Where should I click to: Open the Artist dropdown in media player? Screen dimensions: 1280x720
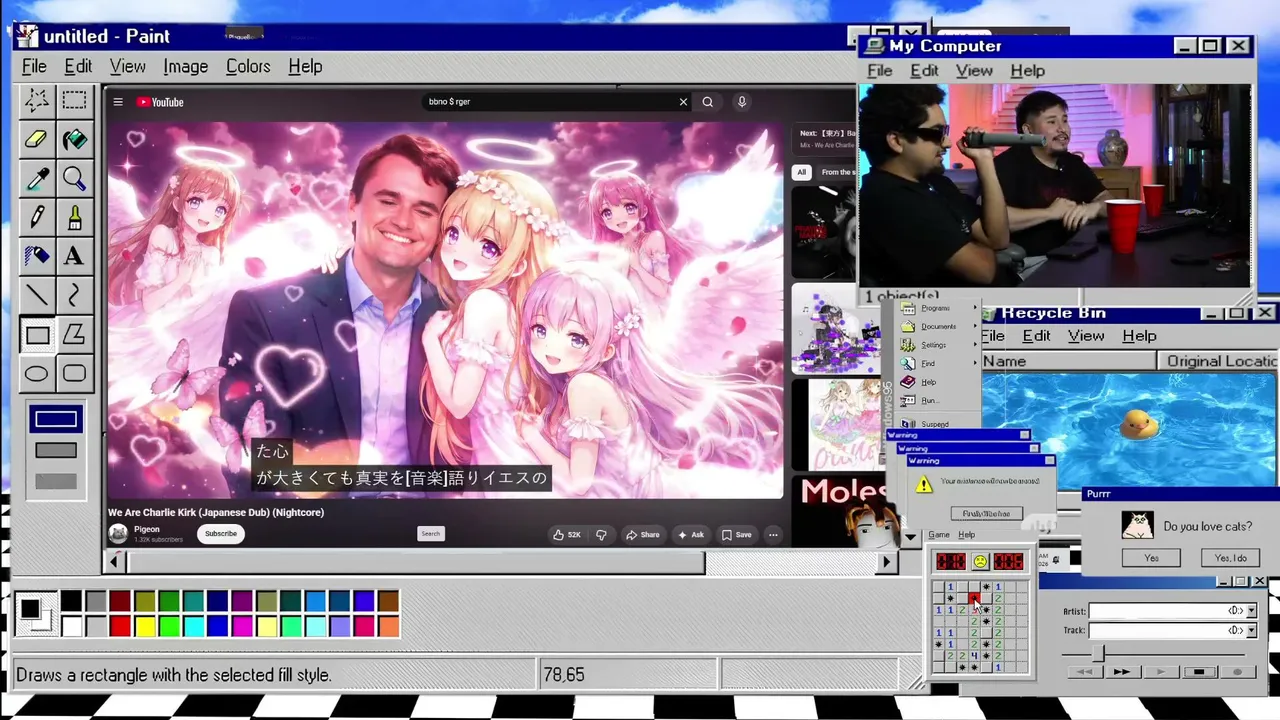[x=1250, y=611]
